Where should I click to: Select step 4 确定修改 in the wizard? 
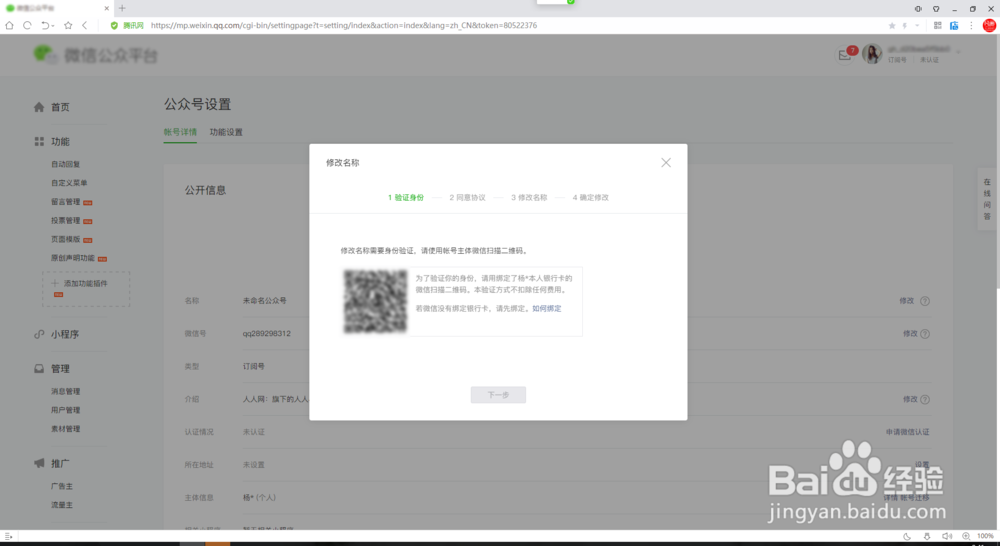(591, 198)
